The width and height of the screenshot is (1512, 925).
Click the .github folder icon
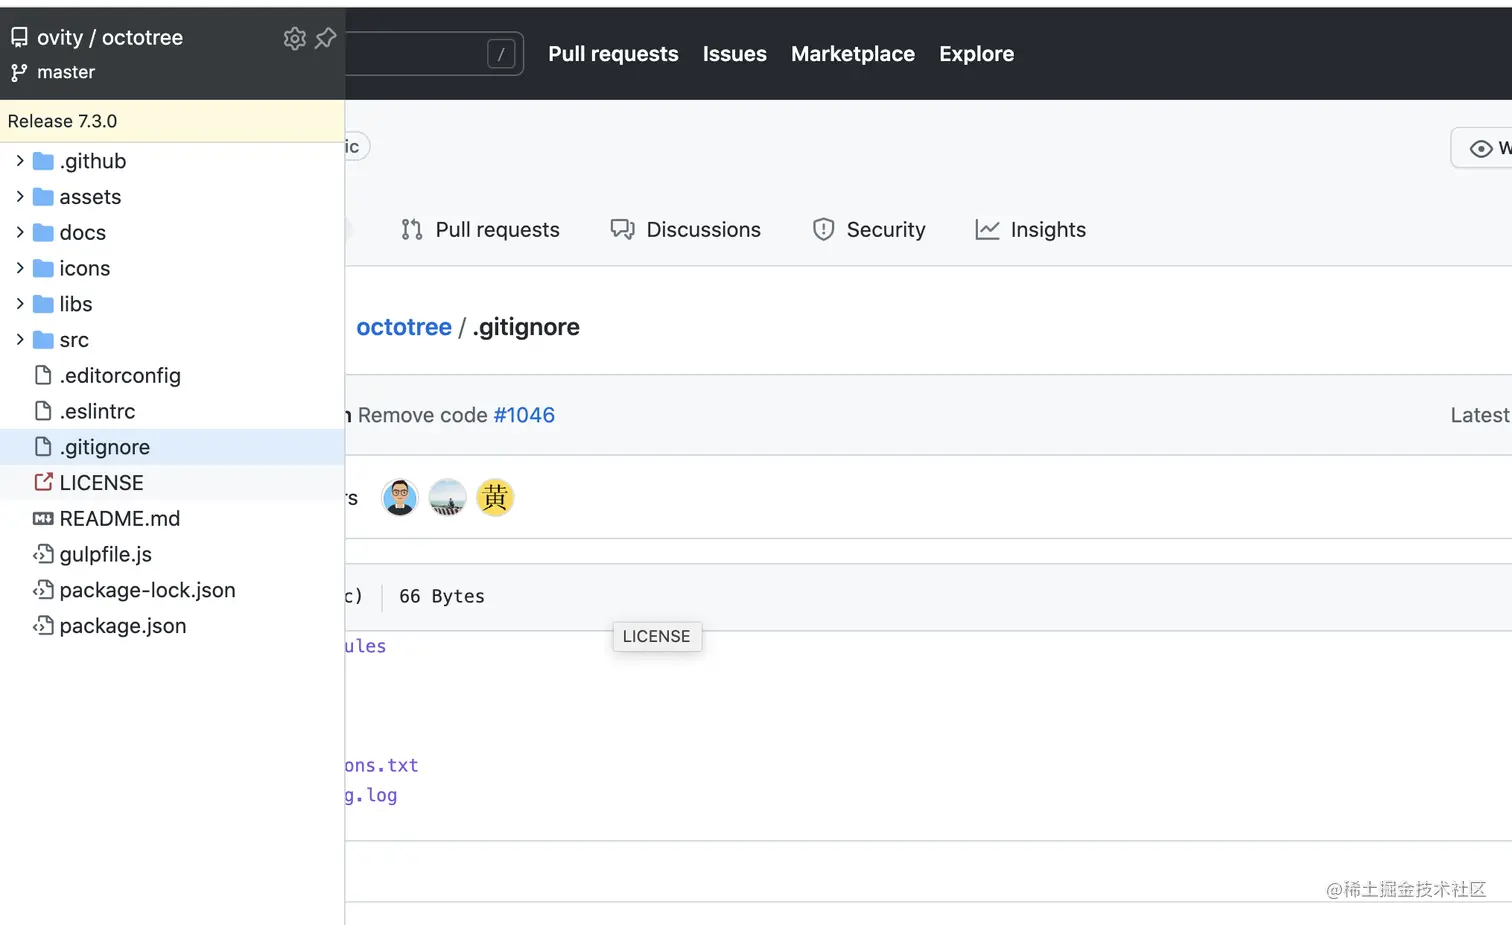(x=43, y=161)
